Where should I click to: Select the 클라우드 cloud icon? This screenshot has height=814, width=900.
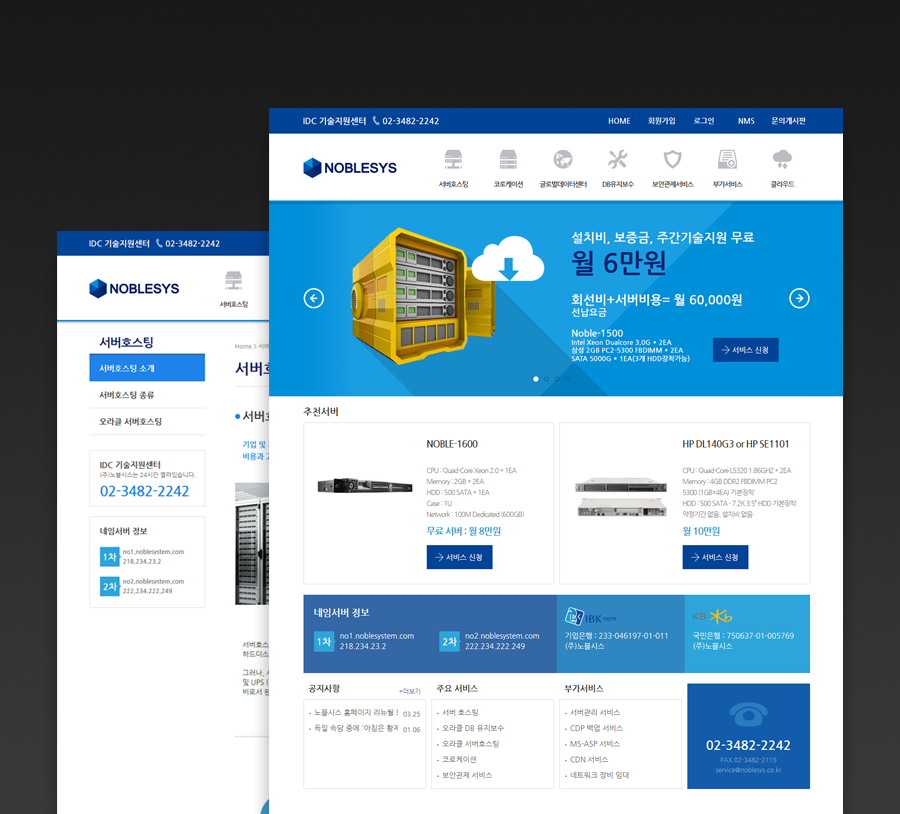coord(782,160)
